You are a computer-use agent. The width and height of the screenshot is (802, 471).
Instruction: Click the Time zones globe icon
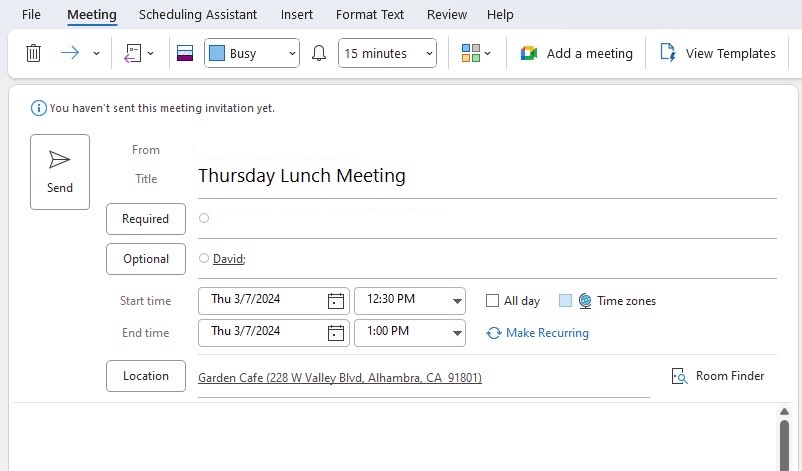tap(585, 301)
